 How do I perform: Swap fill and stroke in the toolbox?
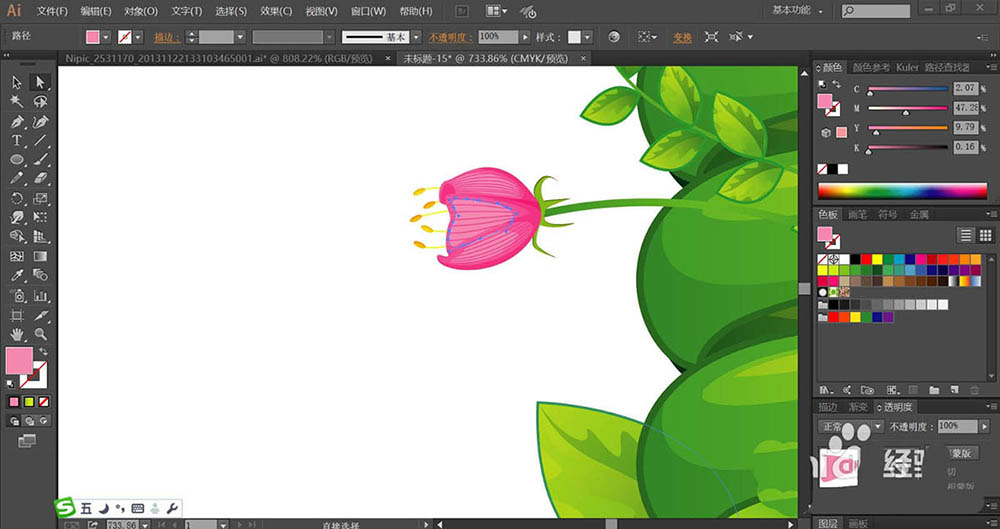click(x=43, y=352)
